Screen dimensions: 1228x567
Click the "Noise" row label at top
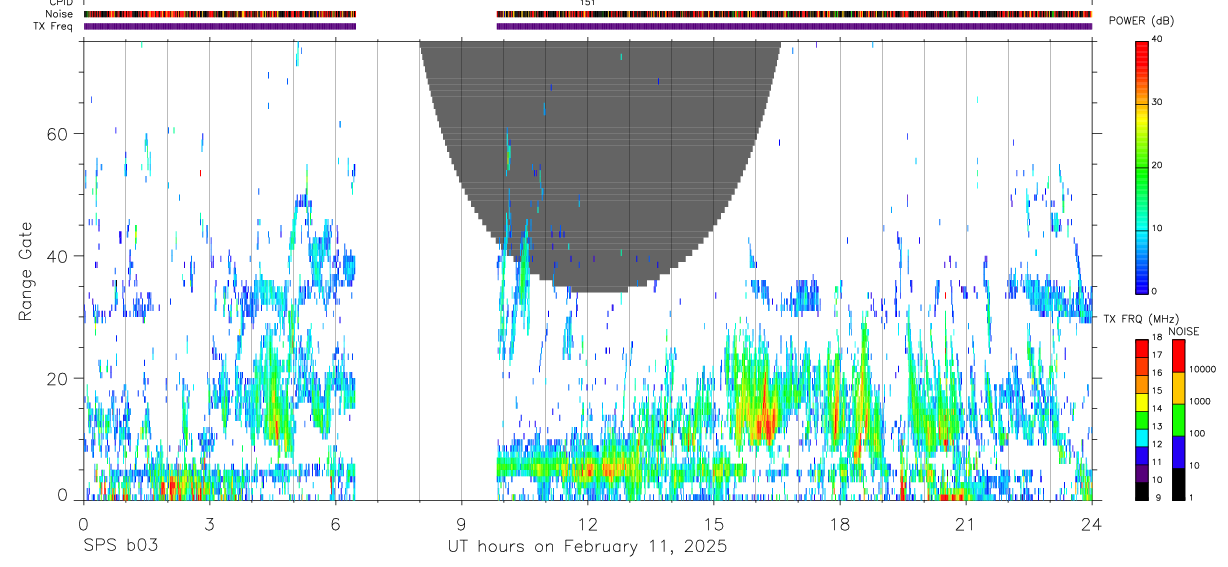(60, 14)
